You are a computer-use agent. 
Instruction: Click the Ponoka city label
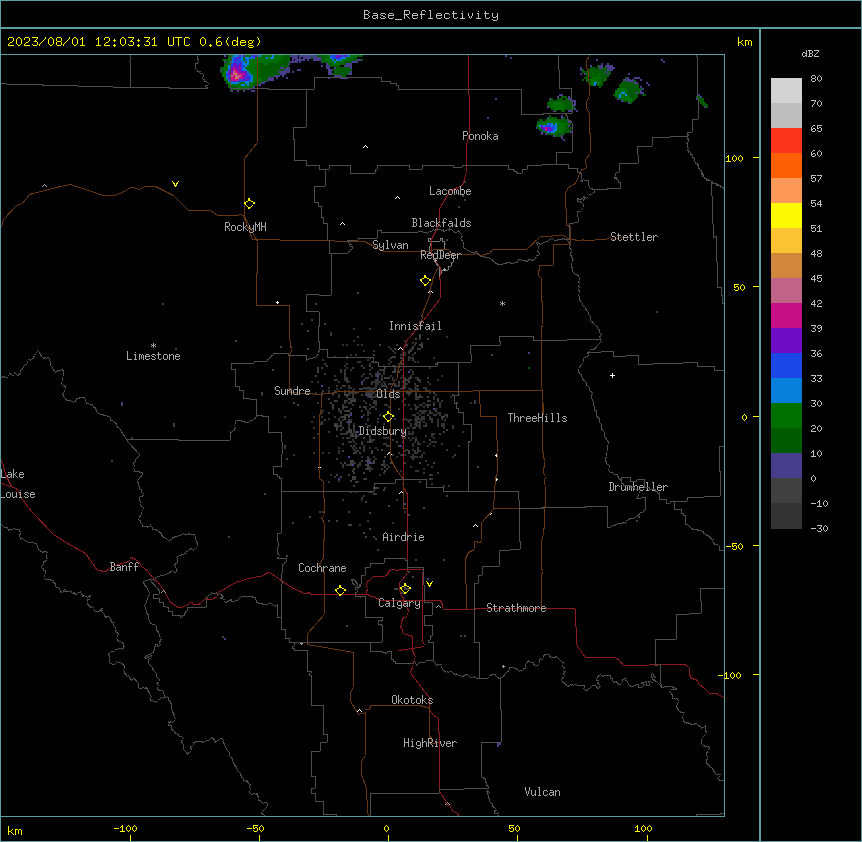tap(480, 136)
